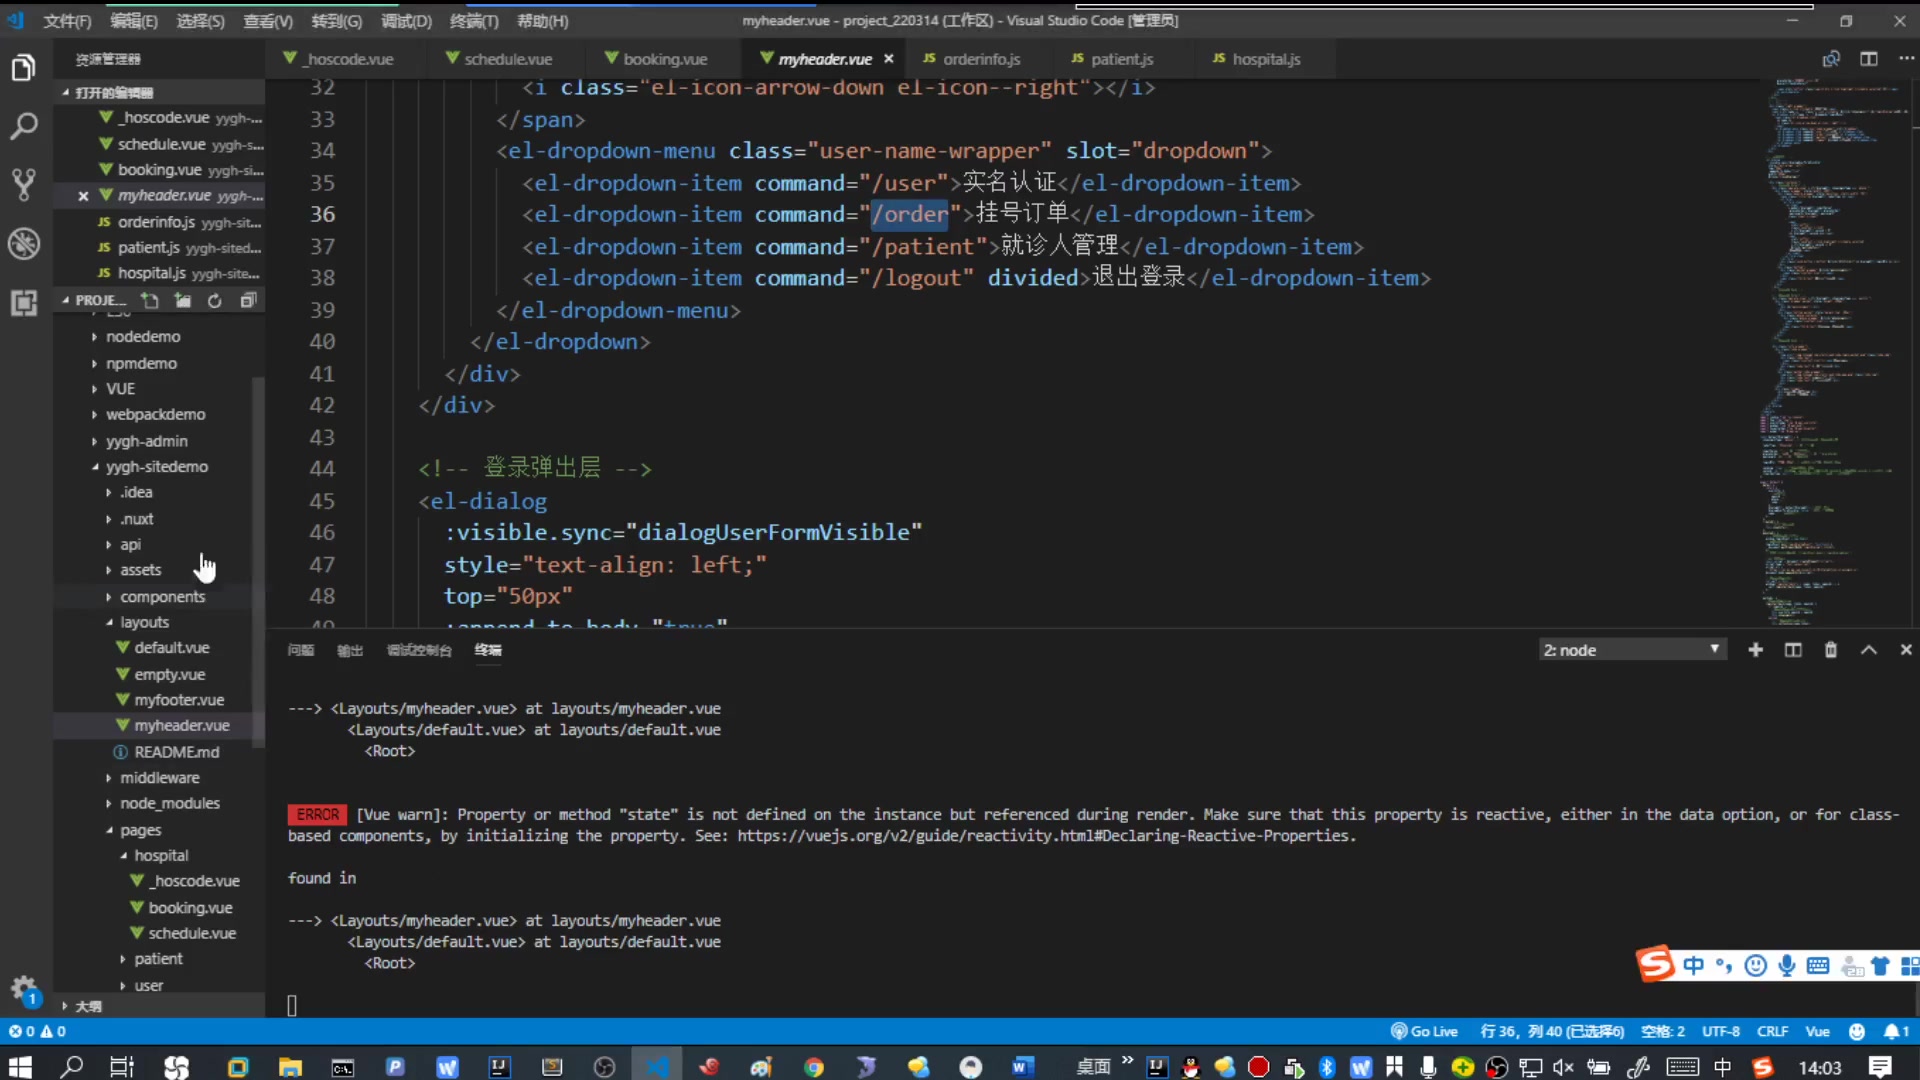
Task: Collapse the layouts folder
Action: click(144, 622)
